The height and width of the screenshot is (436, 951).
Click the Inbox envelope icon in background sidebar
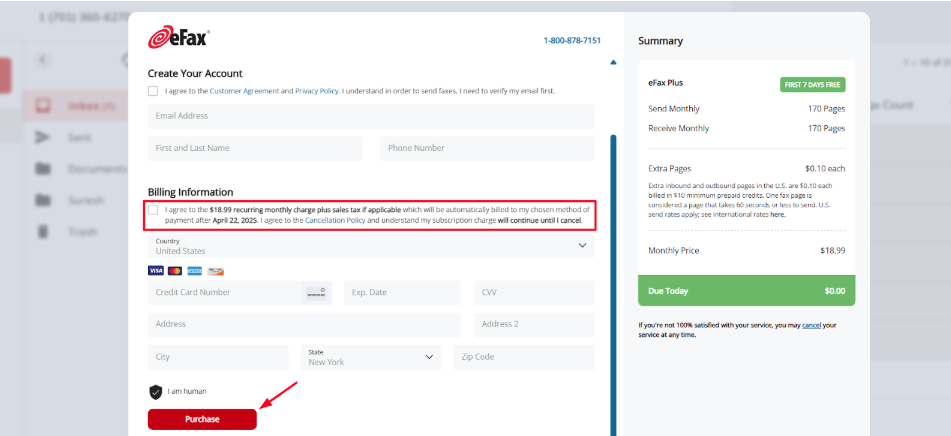point(42,106)
